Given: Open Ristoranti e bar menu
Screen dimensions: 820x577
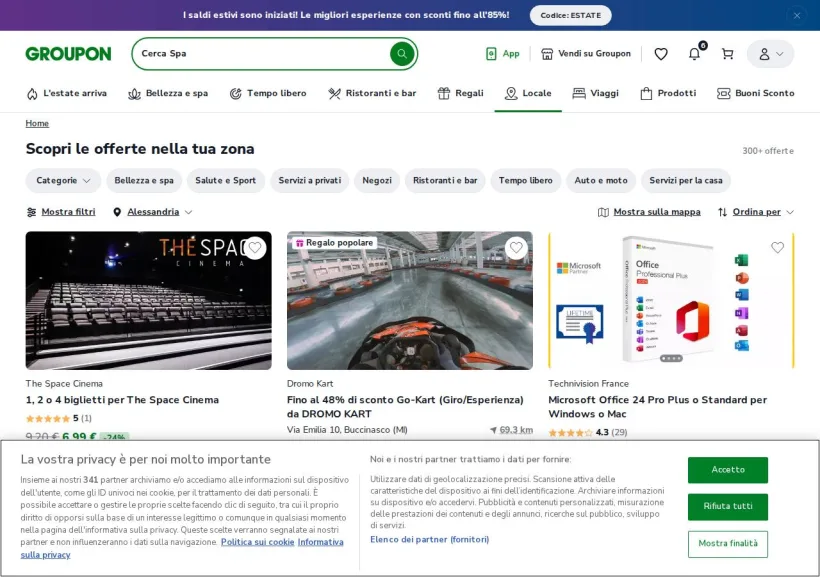Looking at the screenshot, I should coord(372,93).
